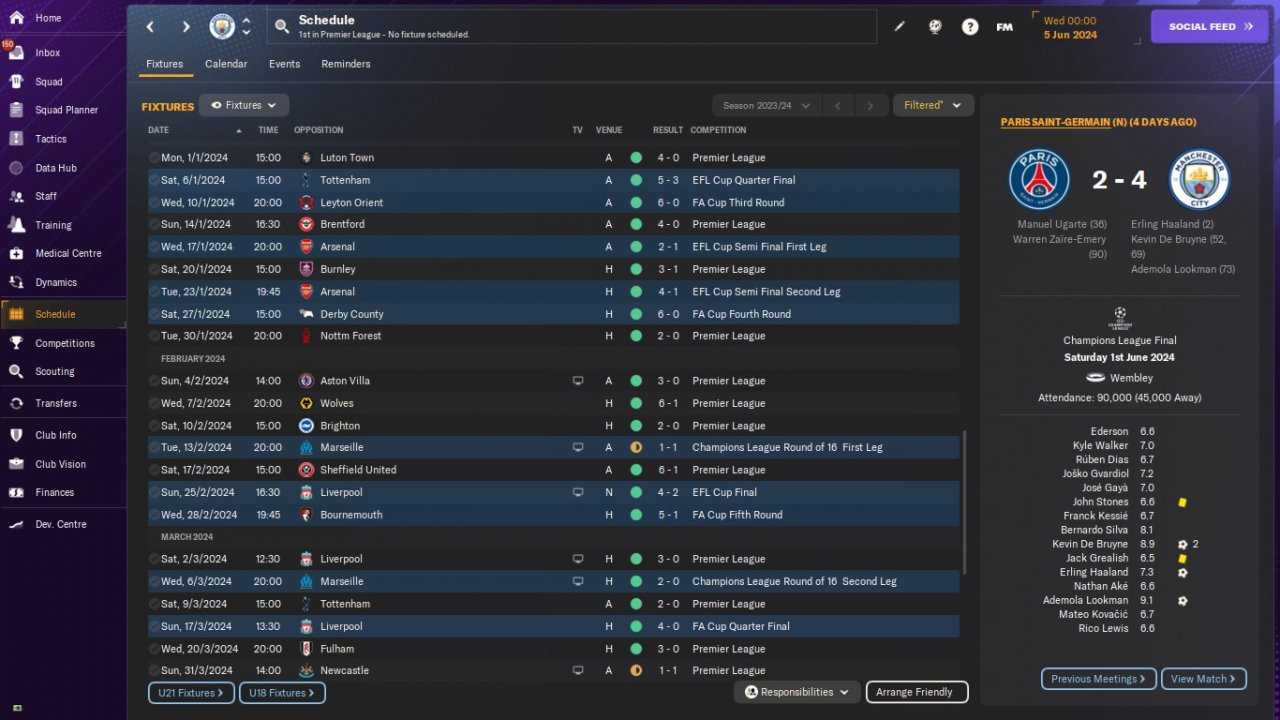Expand the Filtered dropdown
The image size is (1280, 720).
933,105
